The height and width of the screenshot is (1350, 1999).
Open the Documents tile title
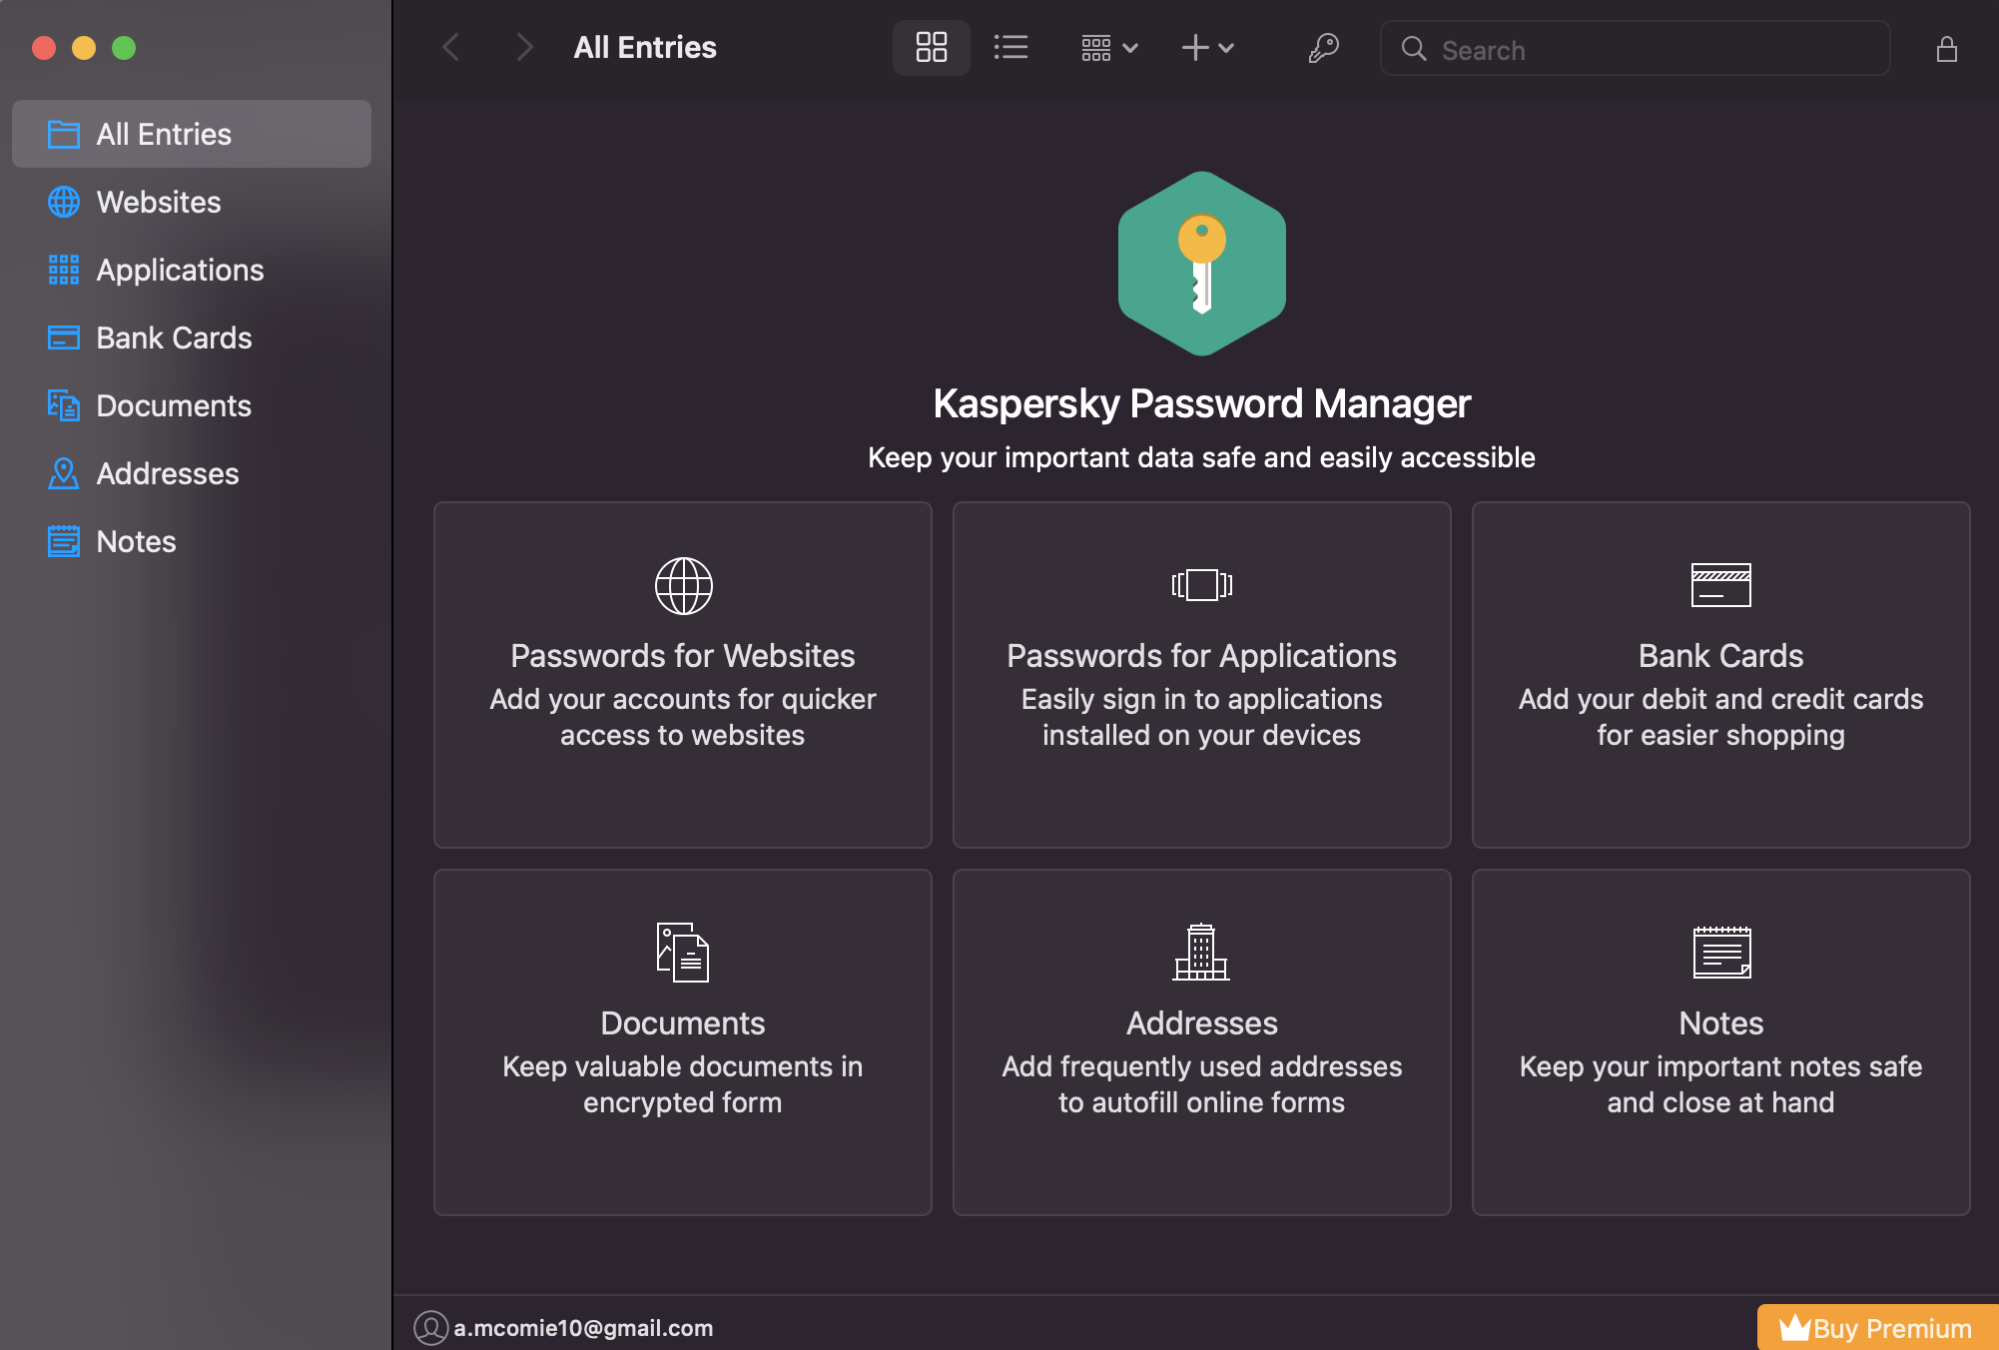683,1023
